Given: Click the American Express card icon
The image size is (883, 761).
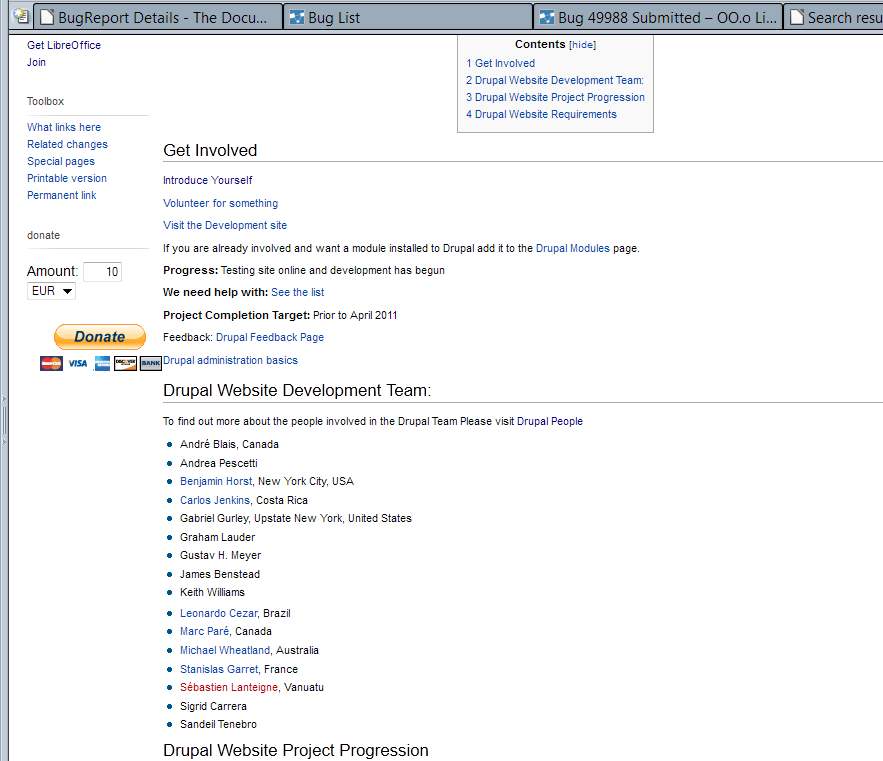Looking at the screenshot, I should 102,363.
